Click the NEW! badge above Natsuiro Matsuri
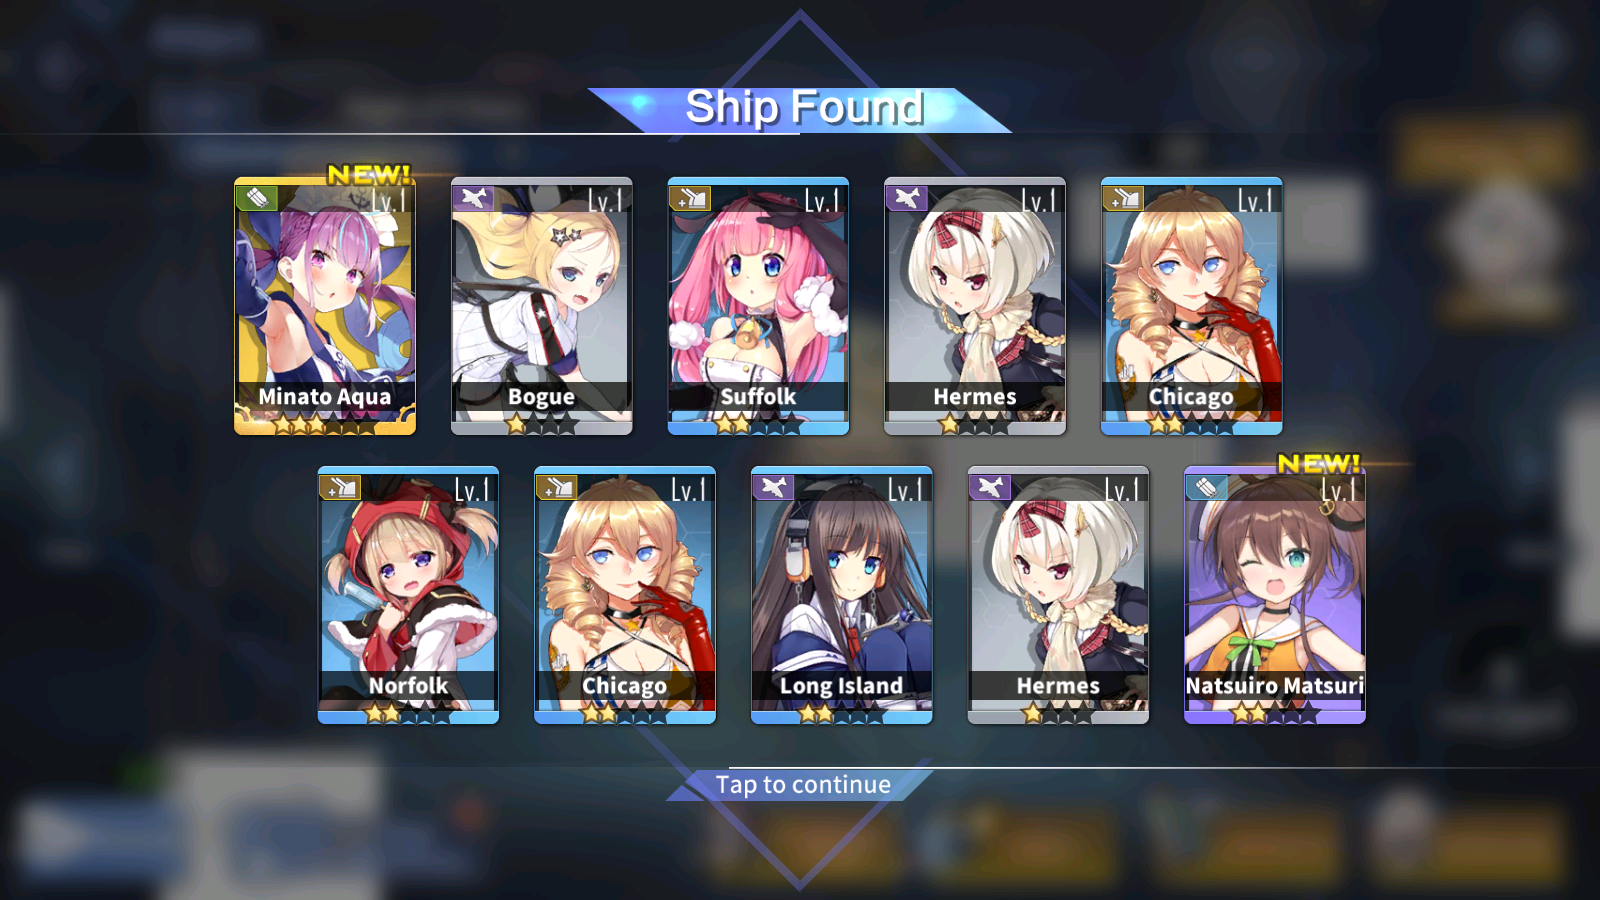 [x=1318, y=463]
